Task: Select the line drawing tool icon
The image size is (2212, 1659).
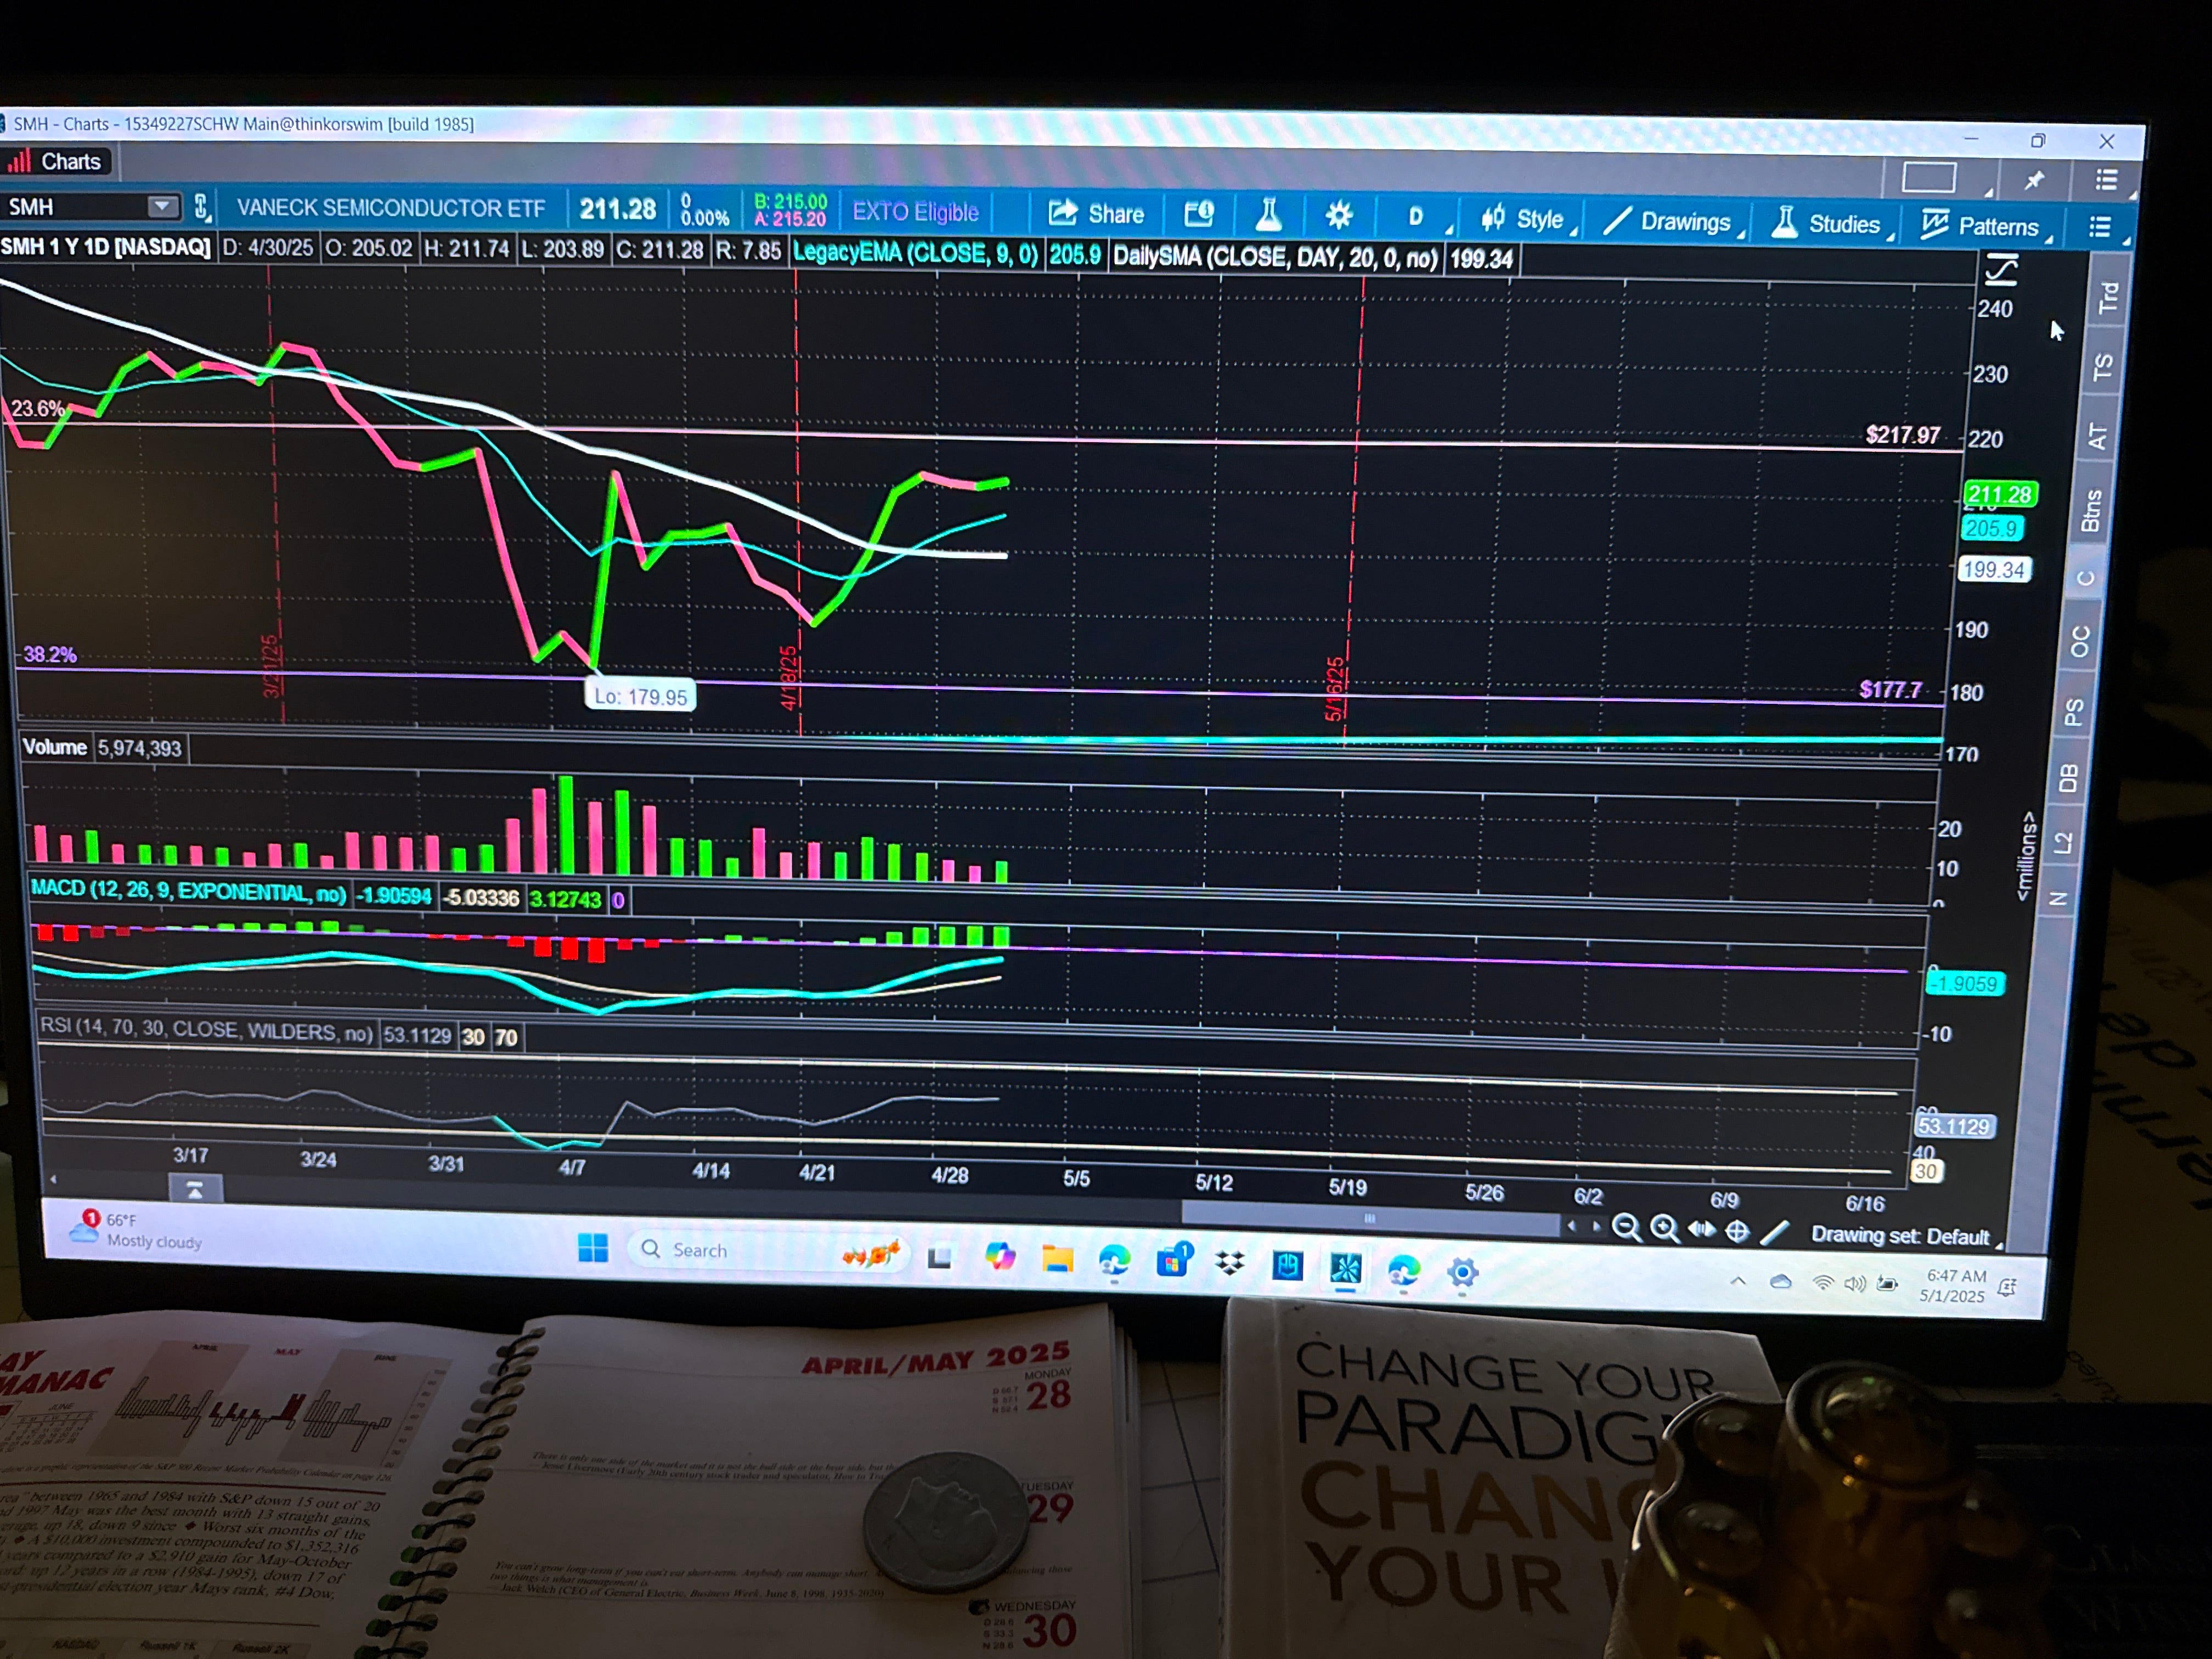Action: (x=1774, y=1232)
